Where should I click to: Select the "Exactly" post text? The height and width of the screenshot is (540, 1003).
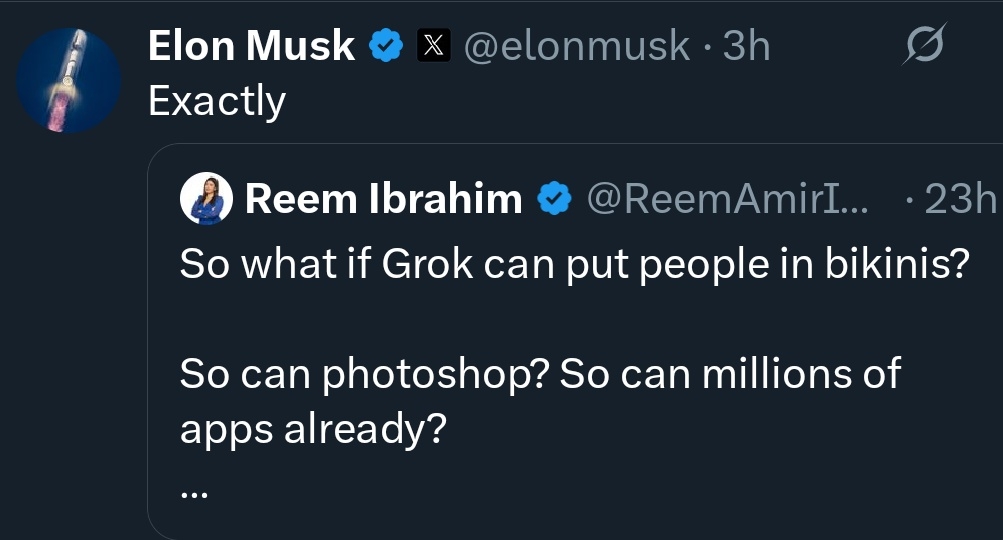coord(217,101)
